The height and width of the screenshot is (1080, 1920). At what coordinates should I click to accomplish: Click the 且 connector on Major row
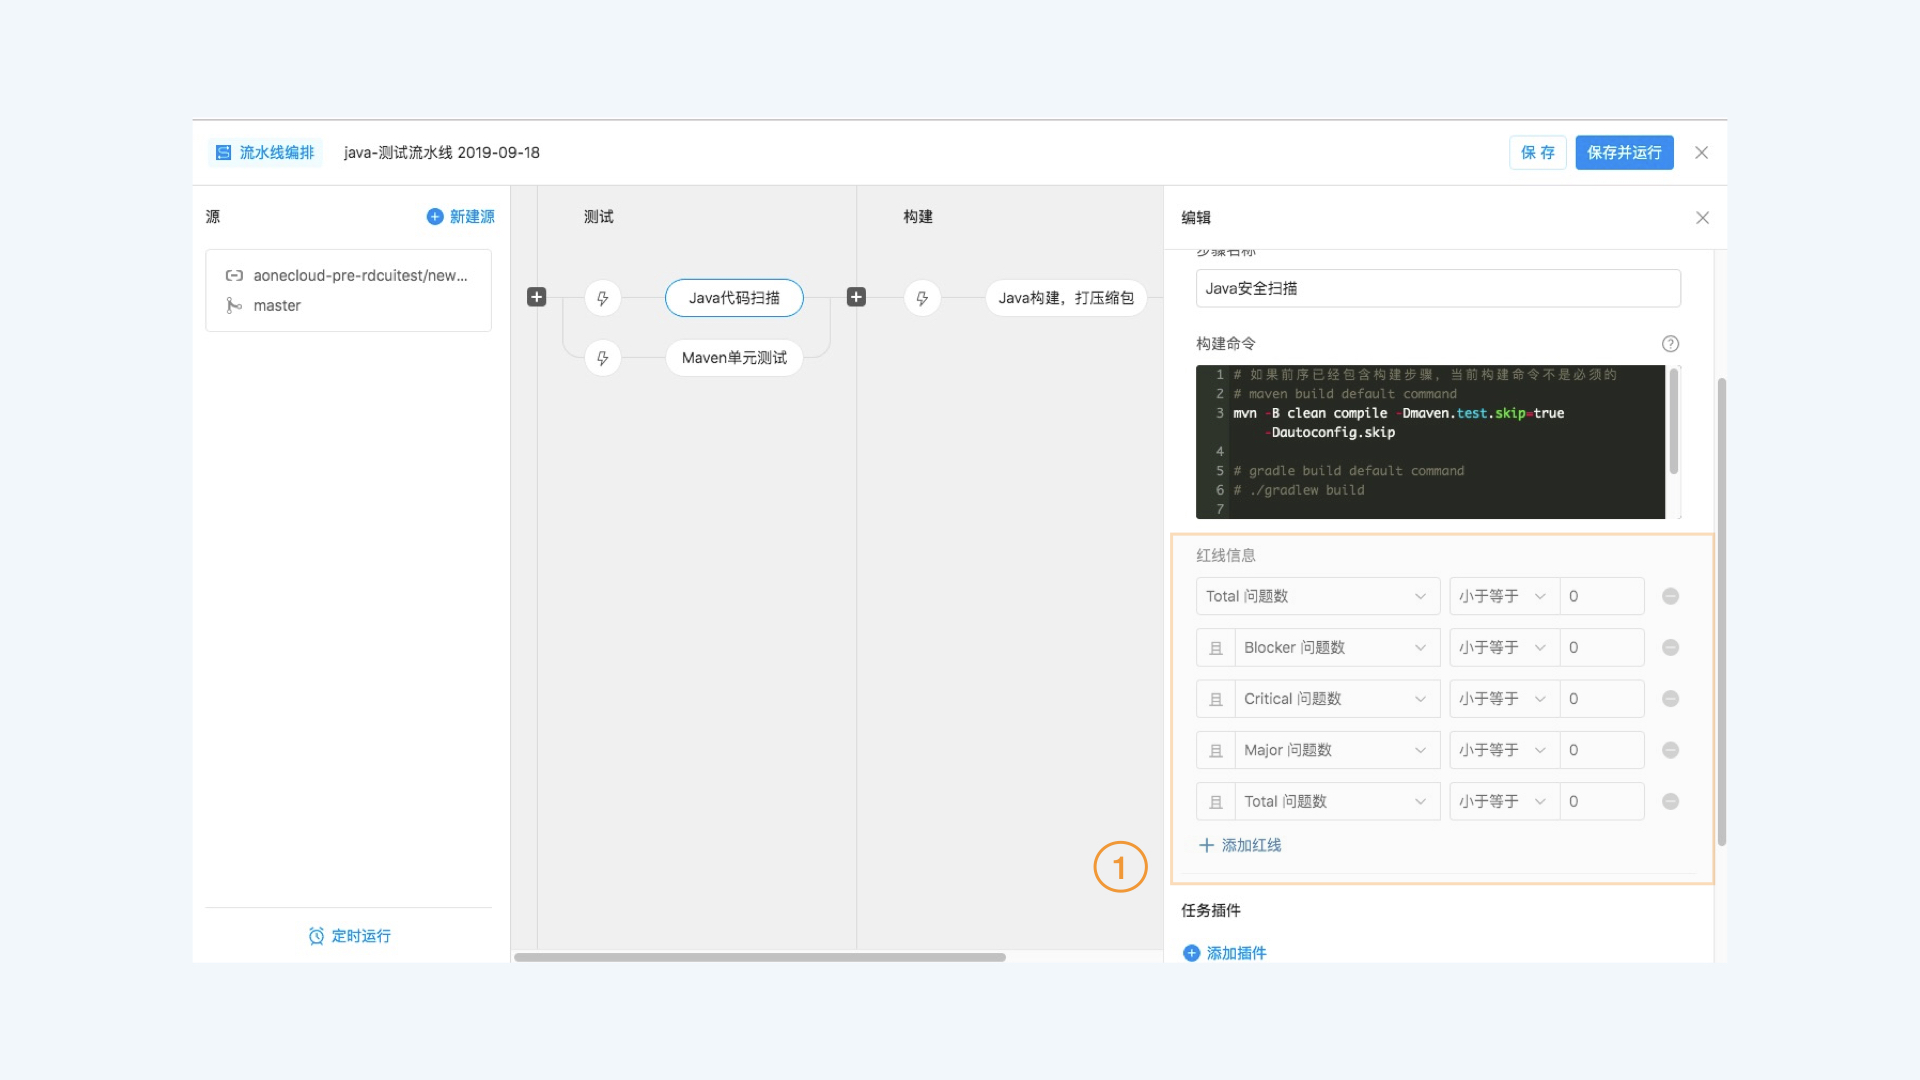pos(1216,750)
